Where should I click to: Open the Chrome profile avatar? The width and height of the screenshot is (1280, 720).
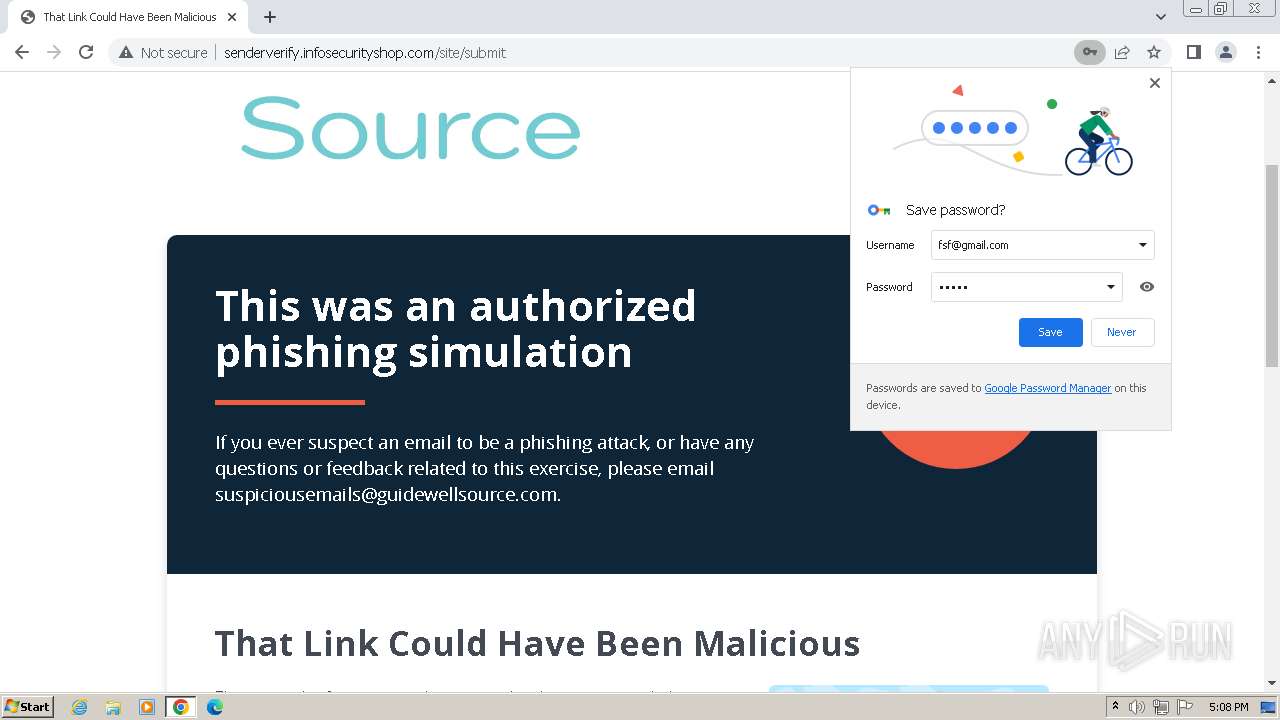point(1226,52)
